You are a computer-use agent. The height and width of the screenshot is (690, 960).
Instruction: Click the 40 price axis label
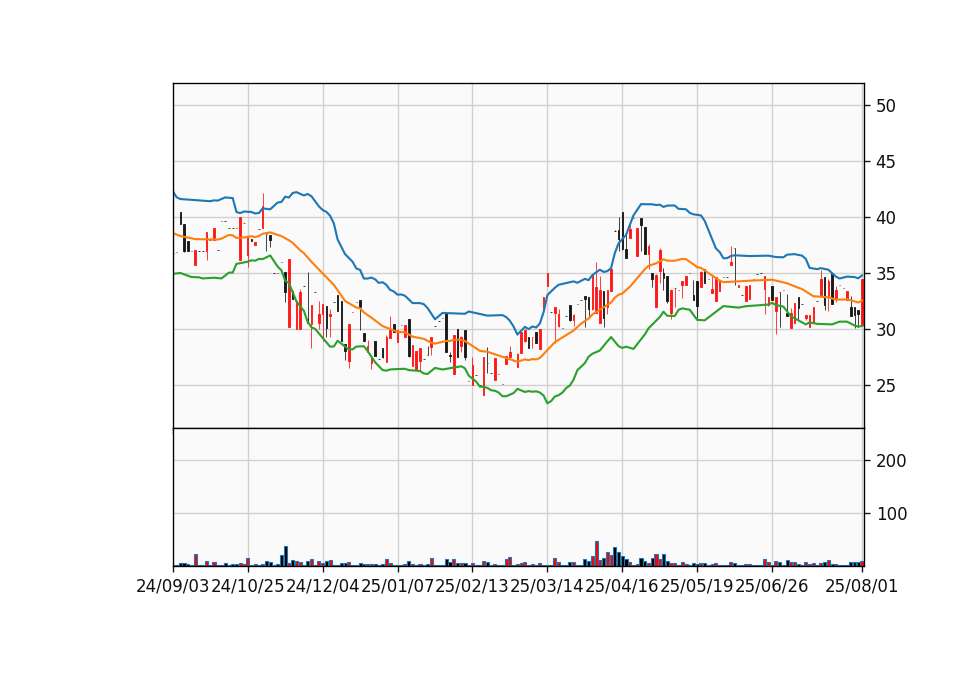pyautogui.click(x=885, y=218)
